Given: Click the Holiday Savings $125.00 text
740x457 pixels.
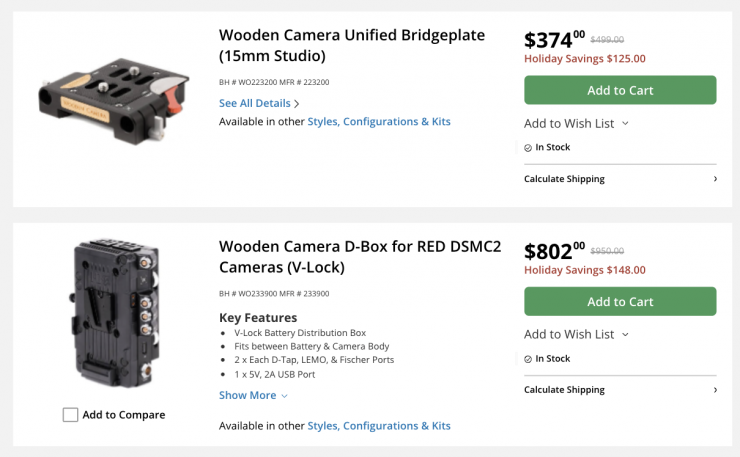Looking at the screenshot, I should click(584, 58).
